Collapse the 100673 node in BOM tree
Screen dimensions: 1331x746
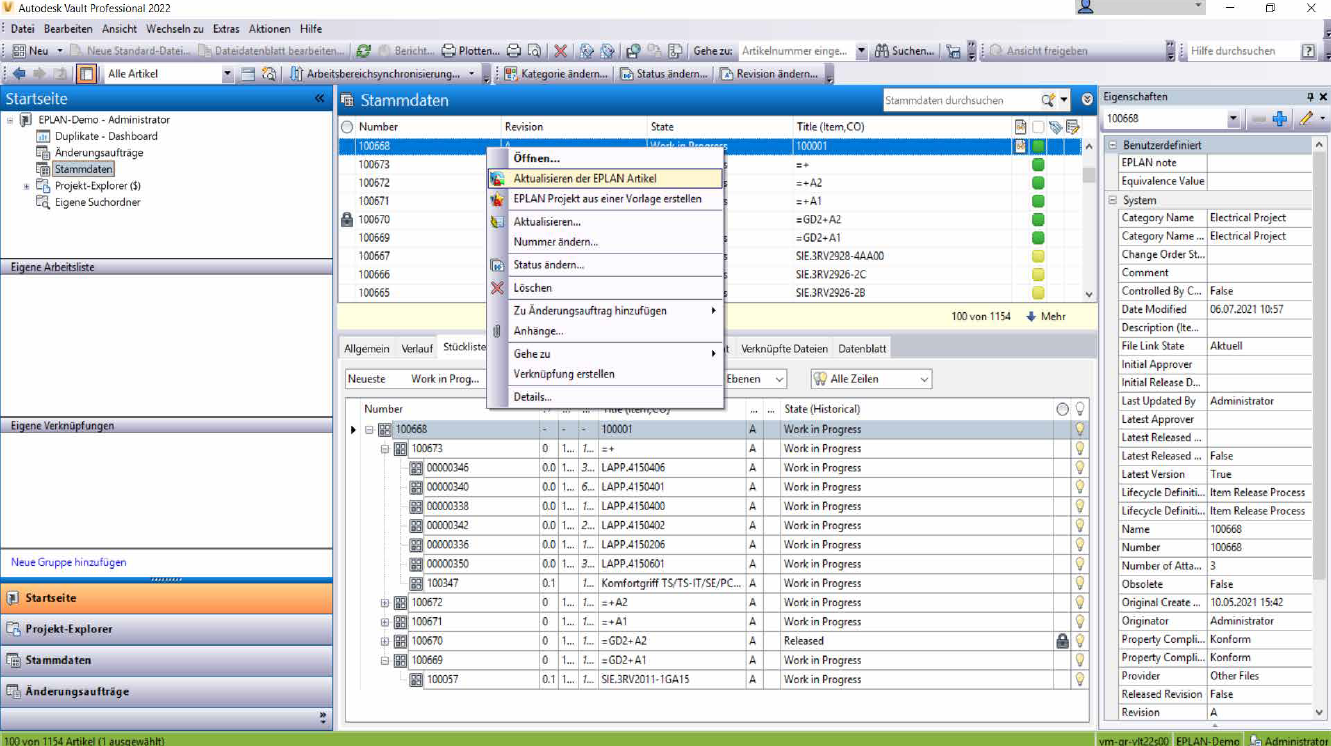tap(386, 449)
